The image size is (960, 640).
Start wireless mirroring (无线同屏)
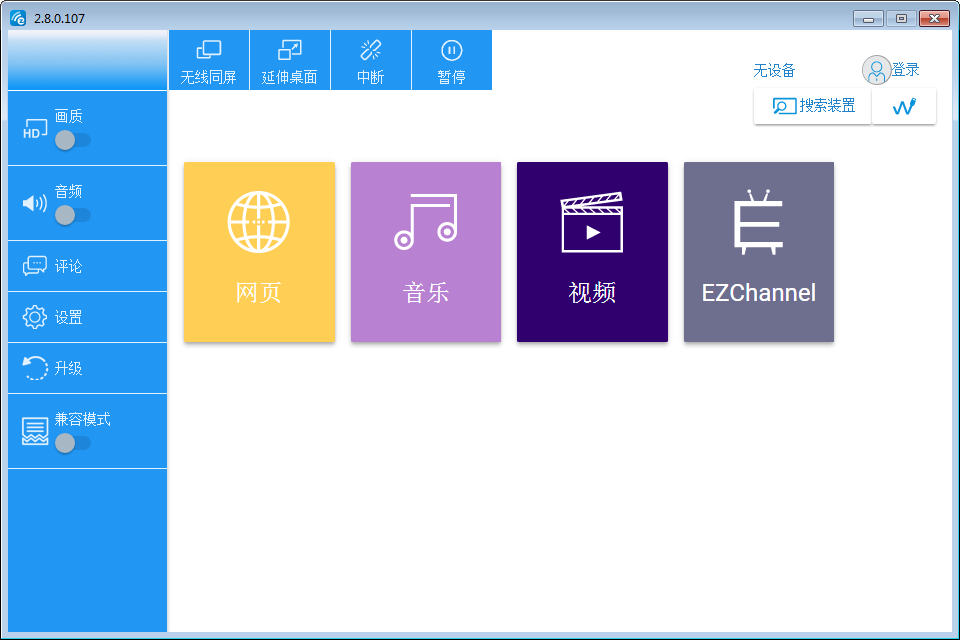tap(209, 60)
